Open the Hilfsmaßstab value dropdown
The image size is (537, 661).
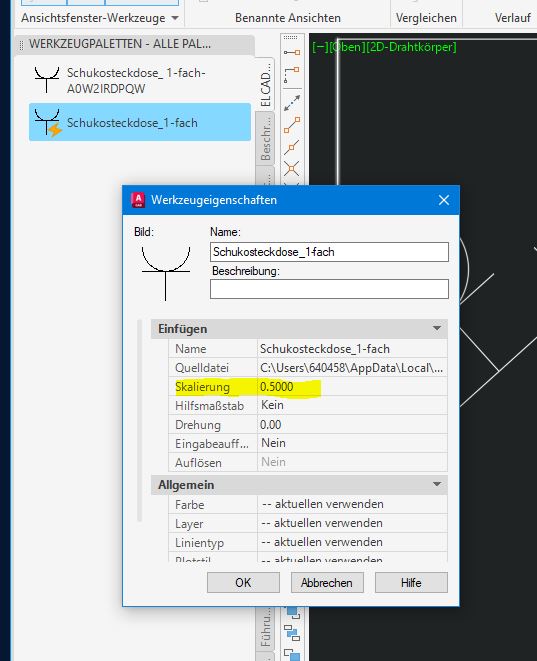coord(352,405)
